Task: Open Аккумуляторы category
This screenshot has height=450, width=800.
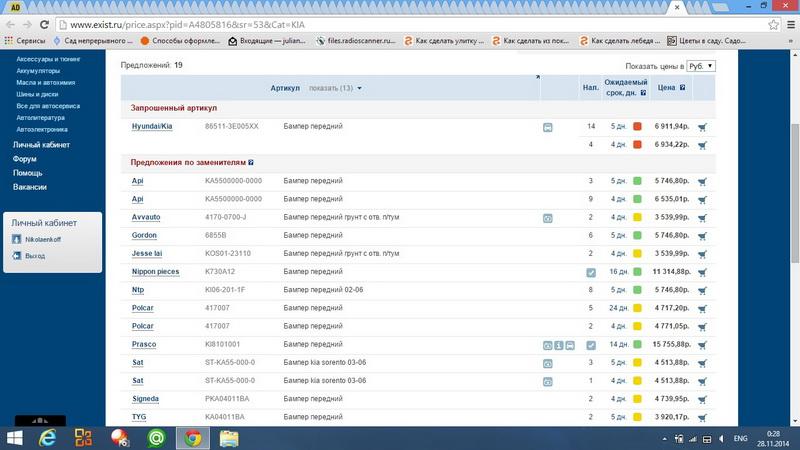Action: coord(38,71)
